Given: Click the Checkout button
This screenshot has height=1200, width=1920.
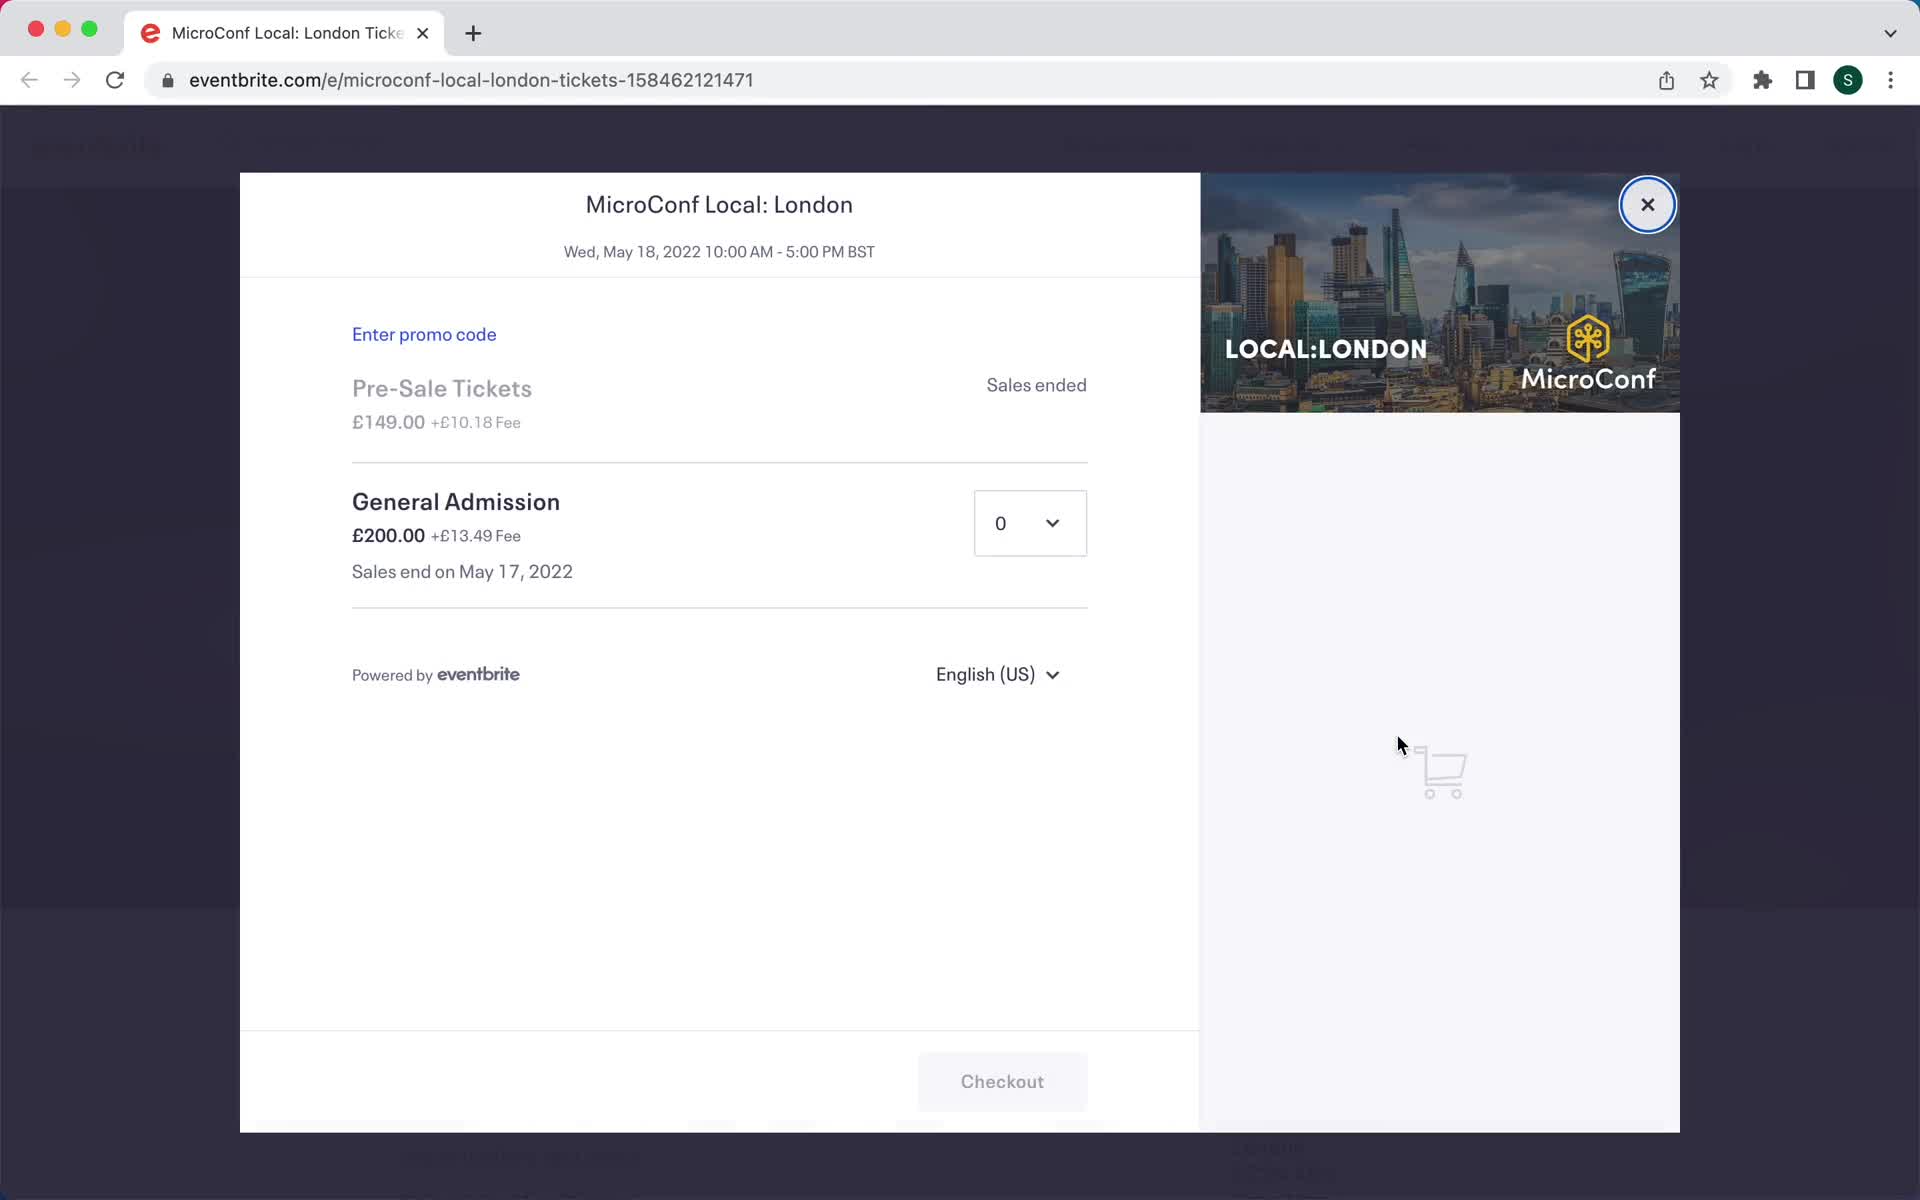Looking at the screenshot, I should 1002,1081.
